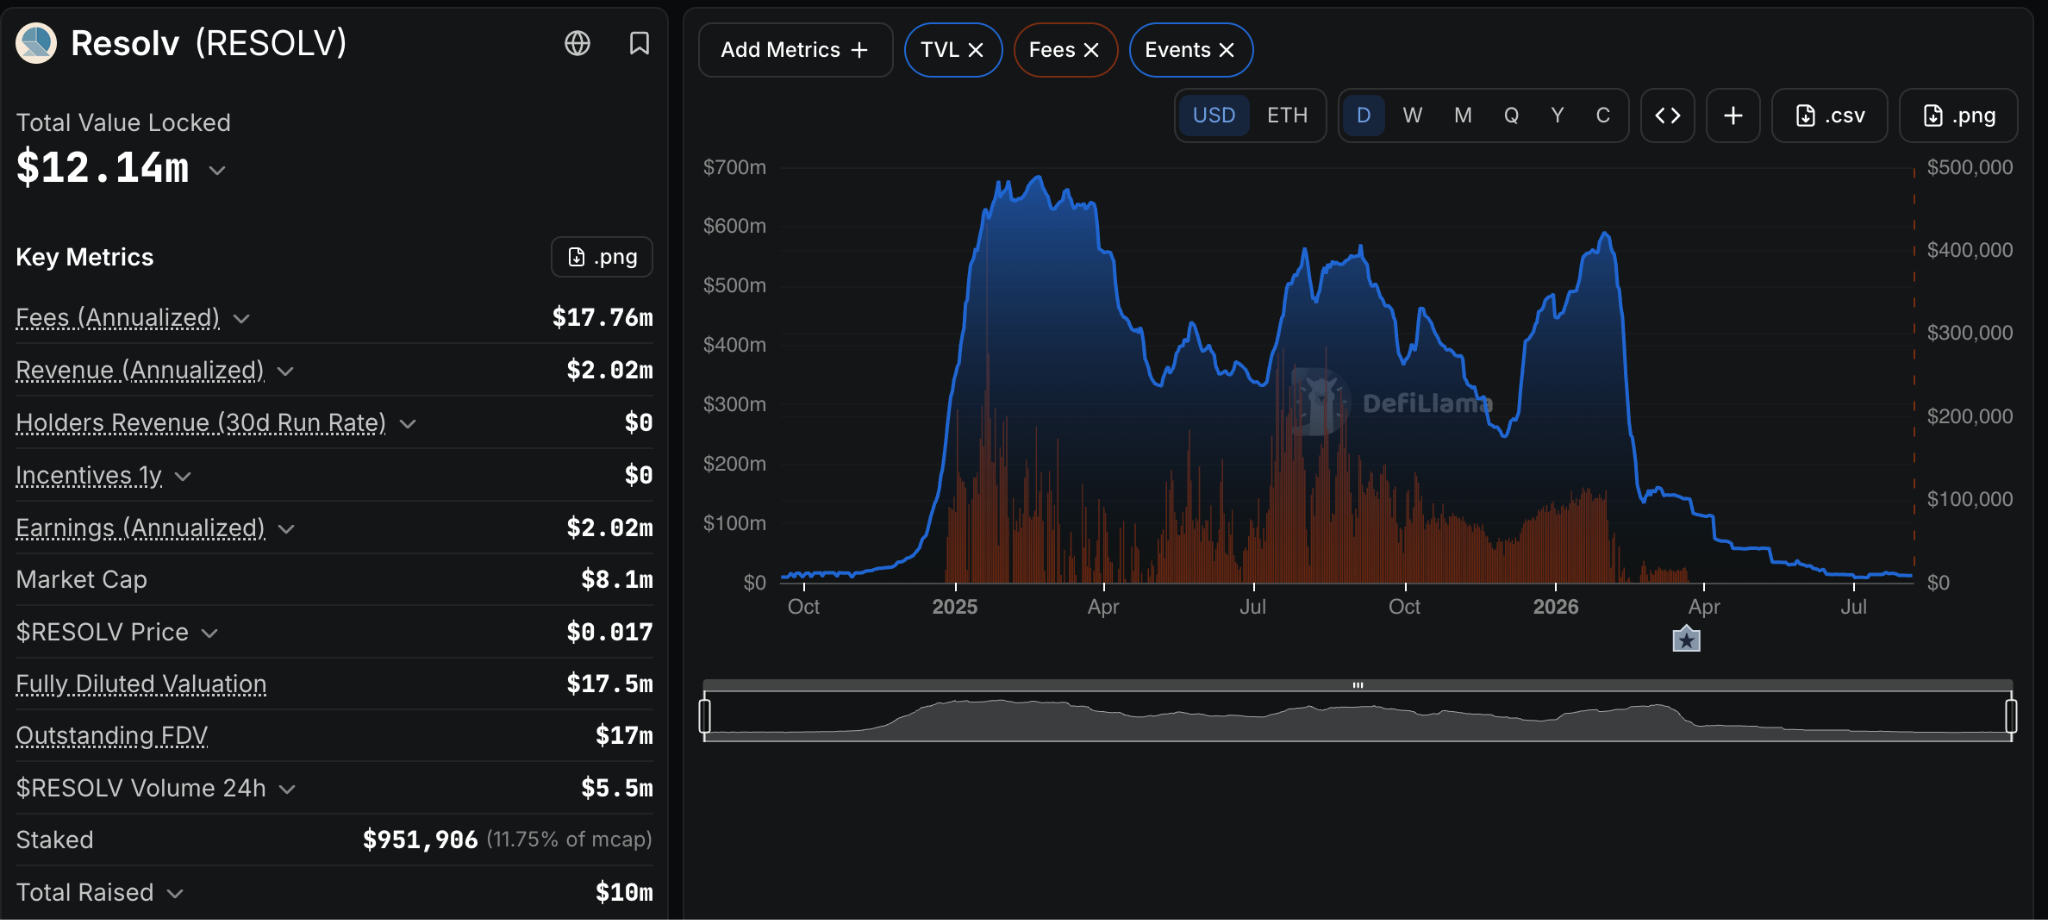Grab the left handle of range slider
The width and height of the screenshot is (2048, 920).
705,716
